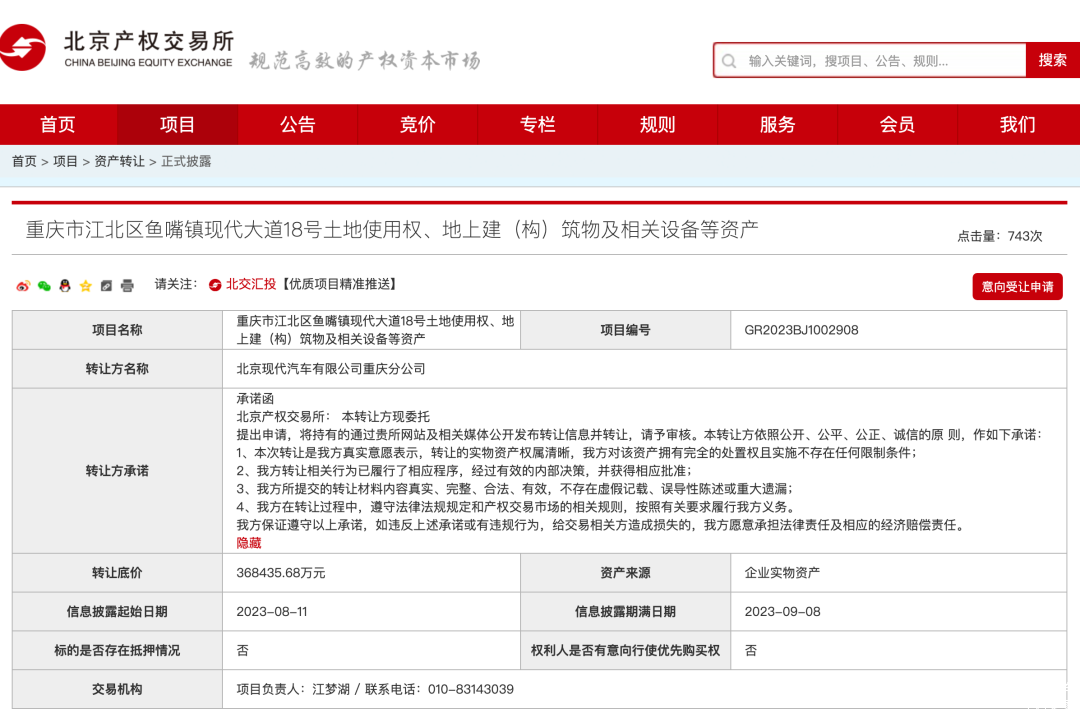The height and width of the screenshot is (718, 1080).
Task: Collapse the commitment letter via 隐藏
Action: tap(249, 542)
